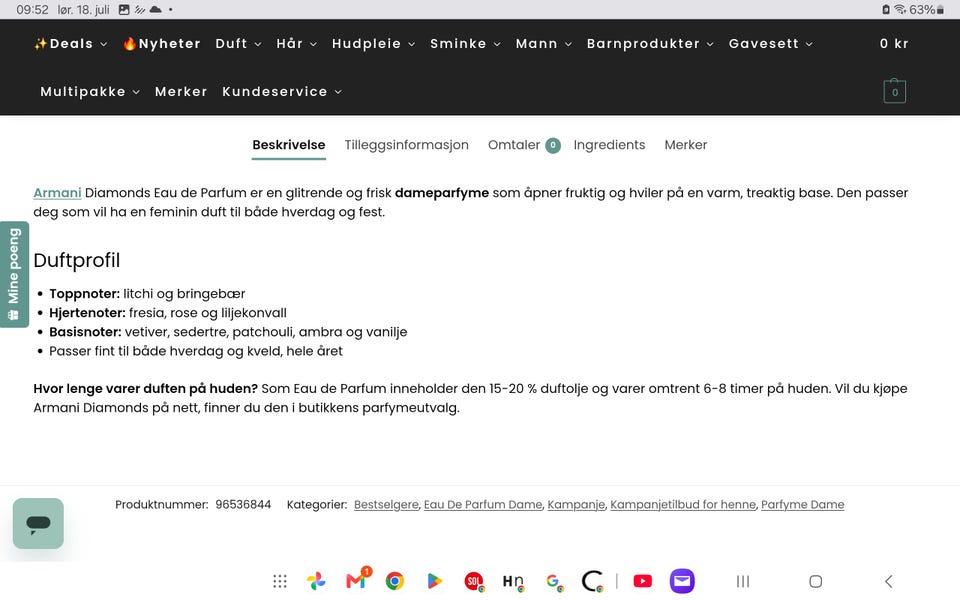Image resolution: width=960 pixels, height=600 pixels.
Task: Open the Google shortcut icon
Action: point(553,582)
